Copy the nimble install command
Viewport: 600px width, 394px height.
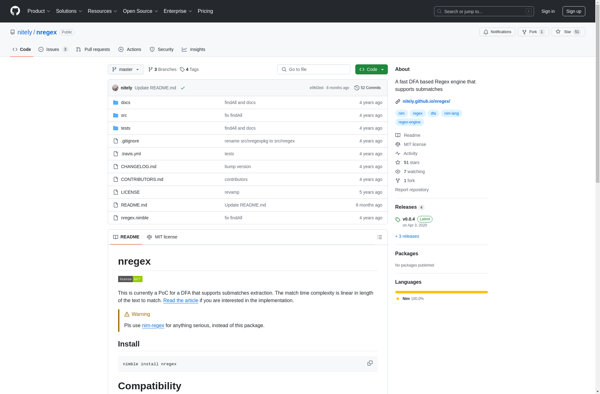click(x=370, y=363)
